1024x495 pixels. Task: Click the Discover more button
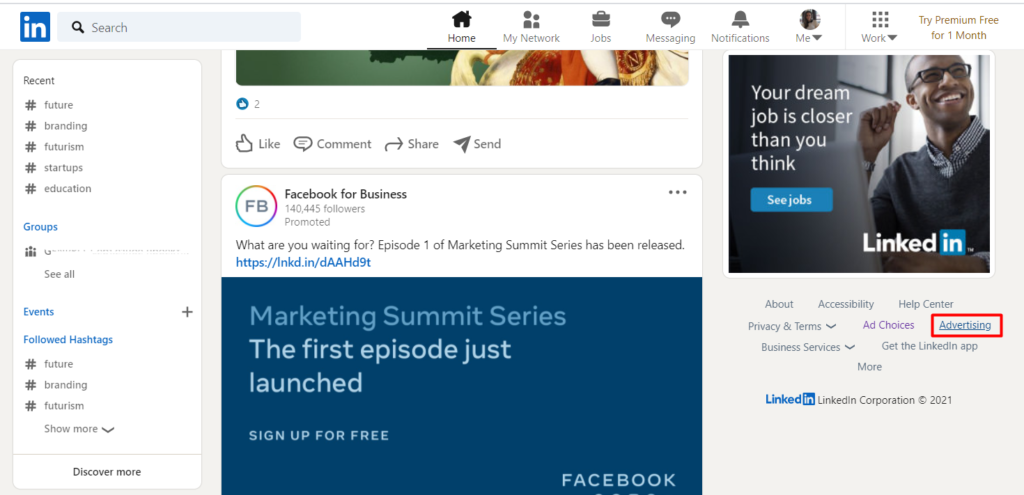coord(107,472)
